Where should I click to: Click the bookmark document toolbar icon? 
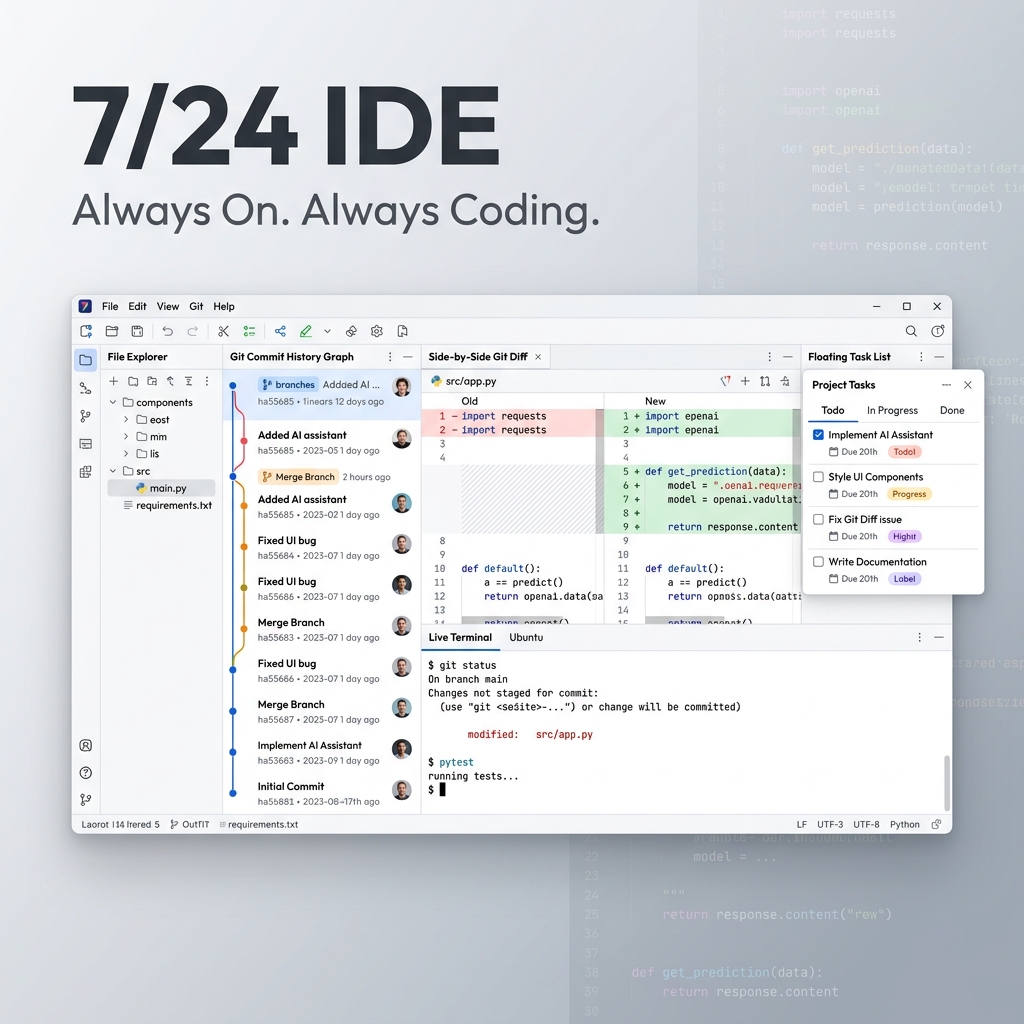[x=402, y=331]
